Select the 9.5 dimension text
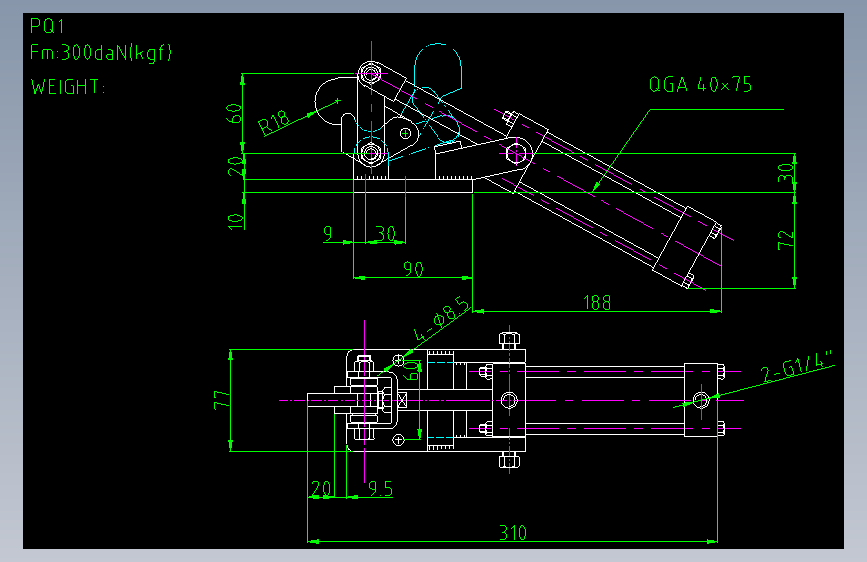This screenshot has width=867, height=562. click(380, 489)
